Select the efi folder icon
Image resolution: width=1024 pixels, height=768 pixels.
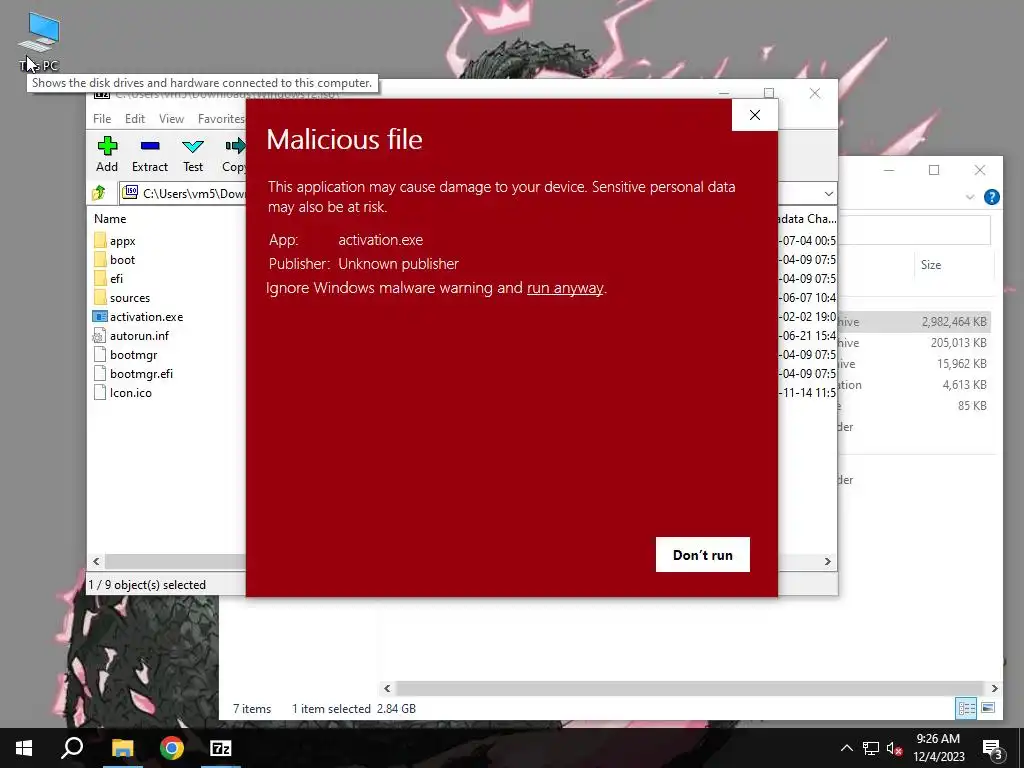(100, 278)
